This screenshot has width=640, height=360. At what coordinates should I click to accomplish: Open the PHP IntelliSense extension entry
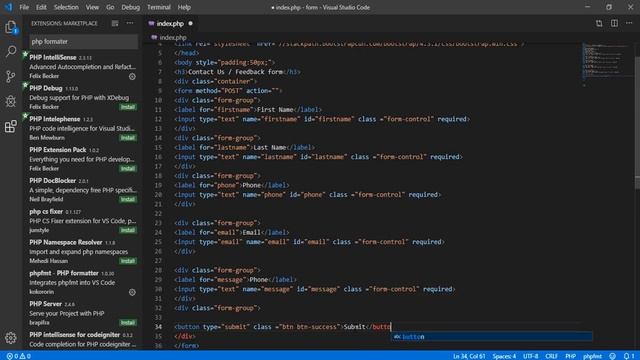coord(82,67)
